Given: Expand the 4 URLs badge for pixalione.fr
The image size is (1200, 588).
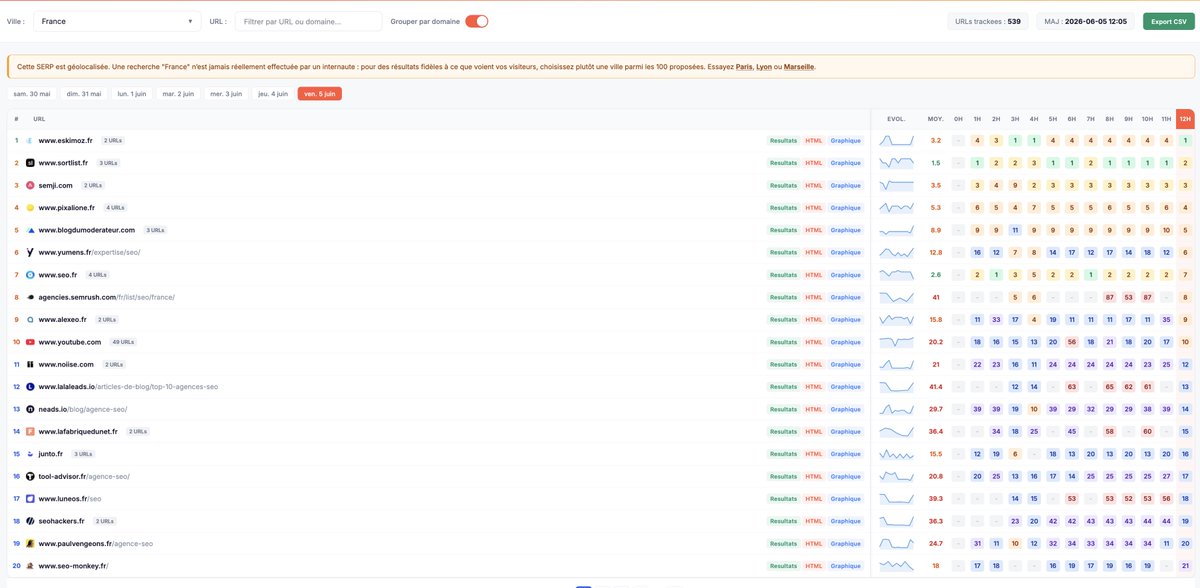Looking at the screenshot, I should (x=115, y=208).
